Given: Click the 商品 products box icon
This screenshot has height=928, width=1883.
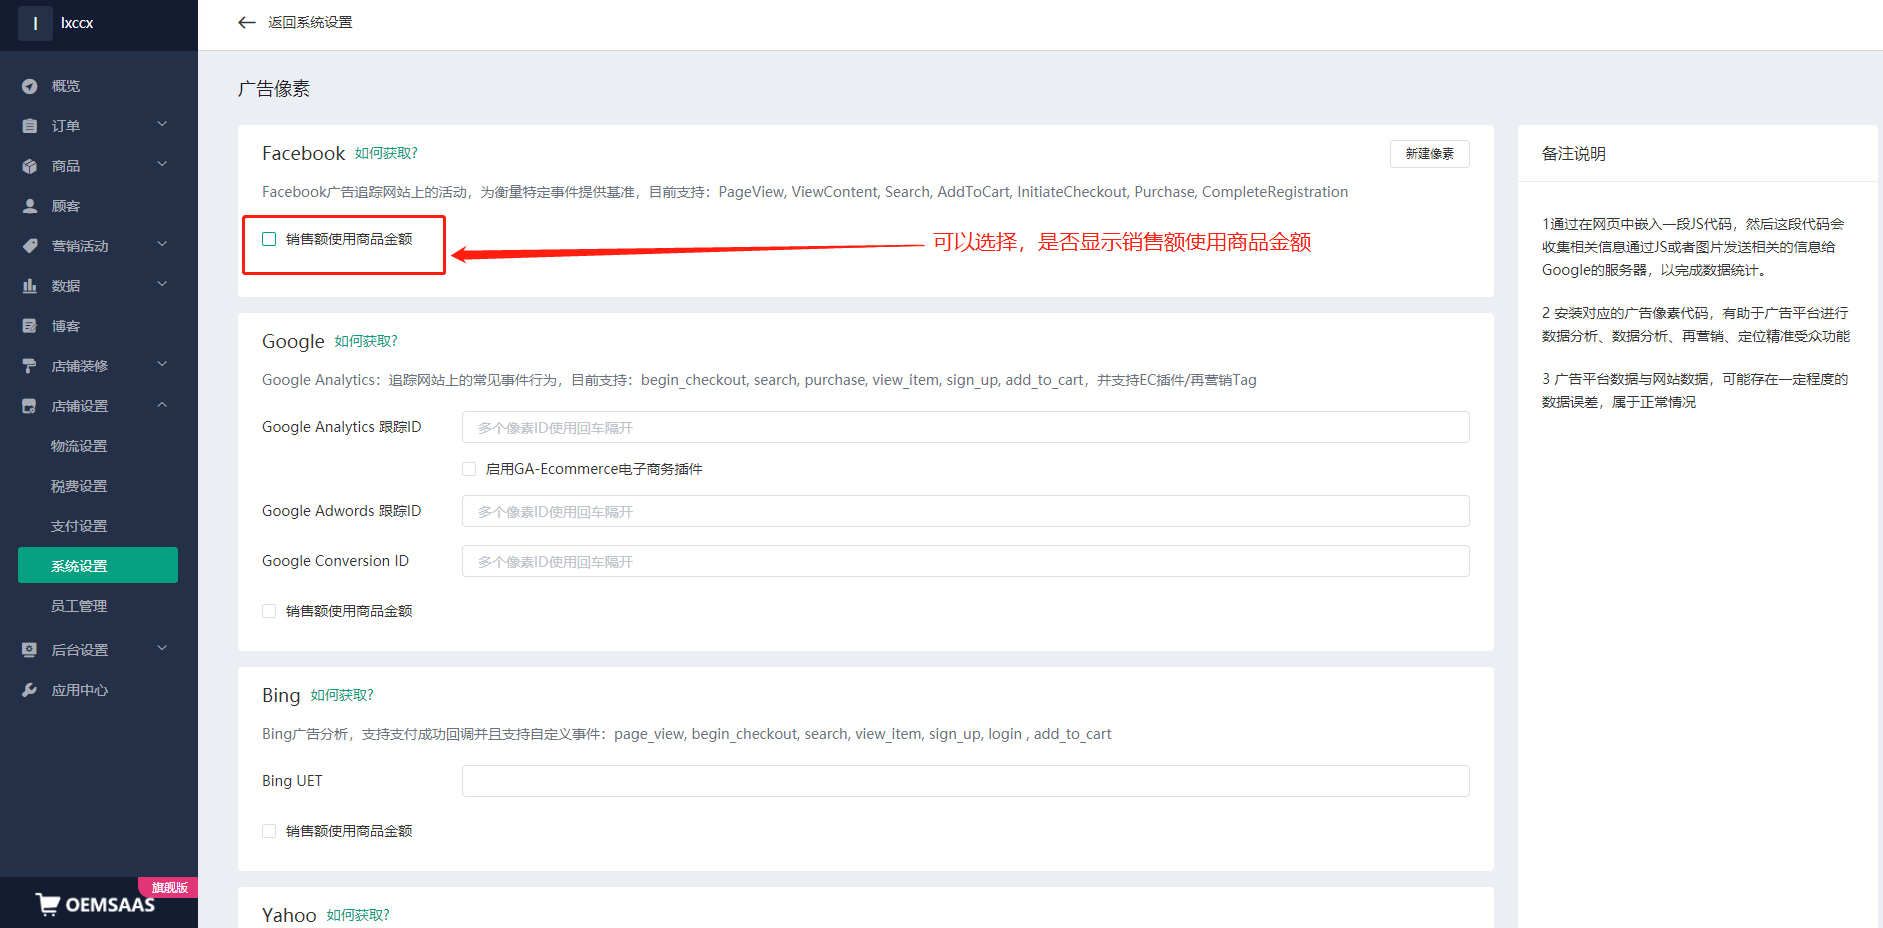Looking at the screenshot, I should 30,166.
